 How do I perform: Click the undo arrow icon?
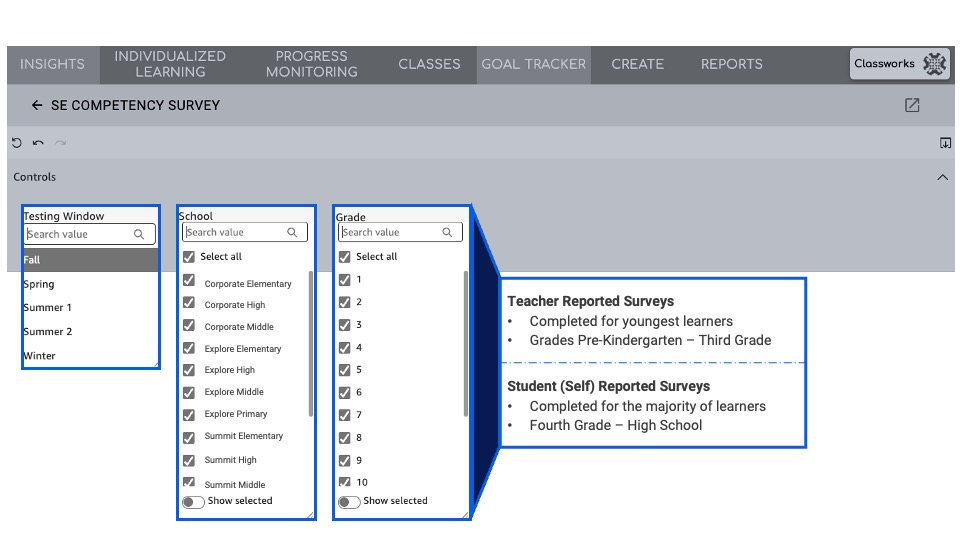[38, 143]
